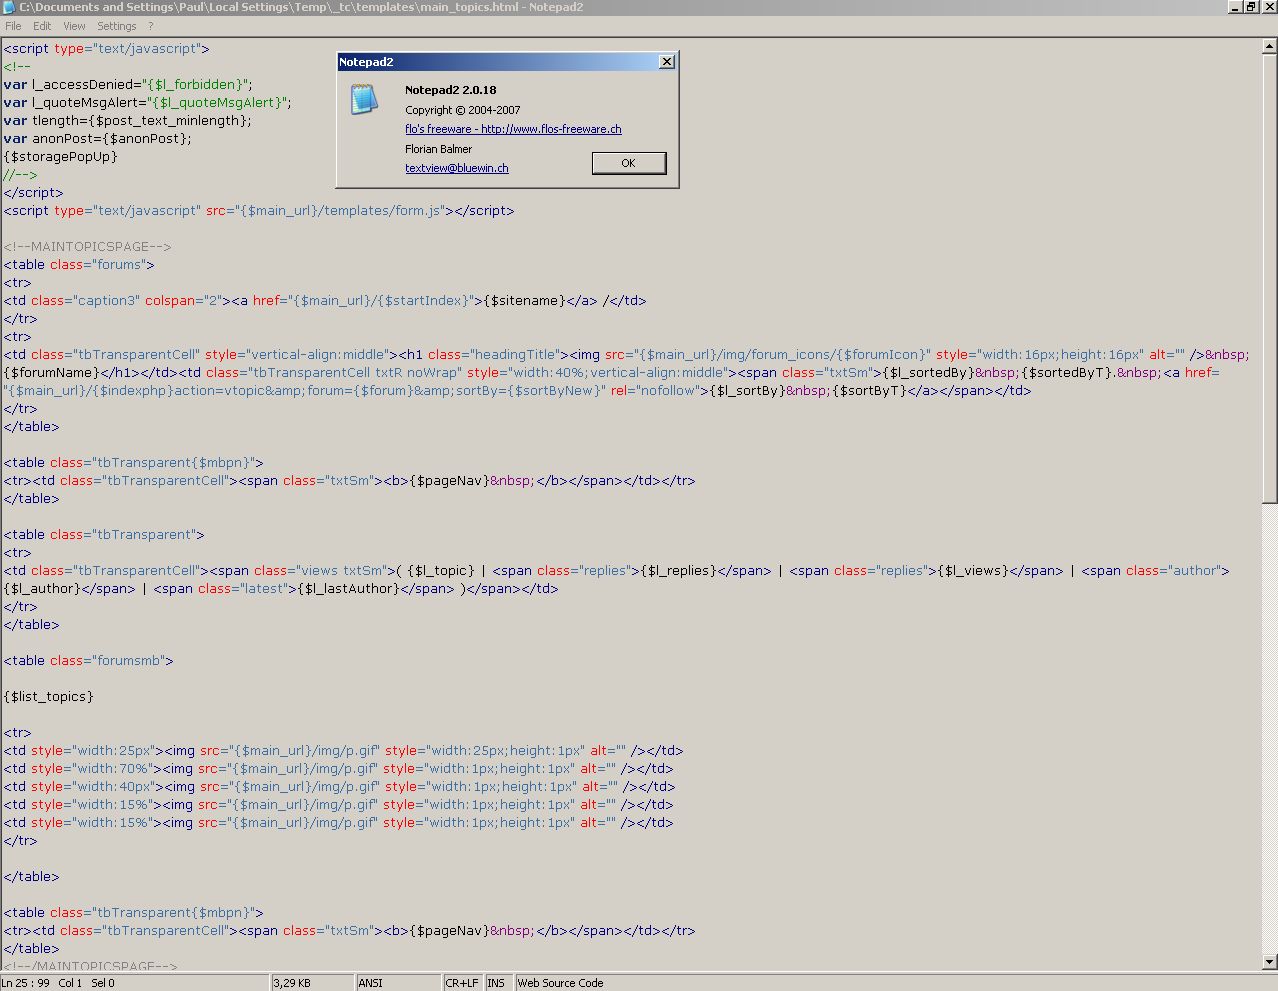Click the 'var l_quoteMsgAlert' code line
1278x991 pixels.
[x=147, y=102]
